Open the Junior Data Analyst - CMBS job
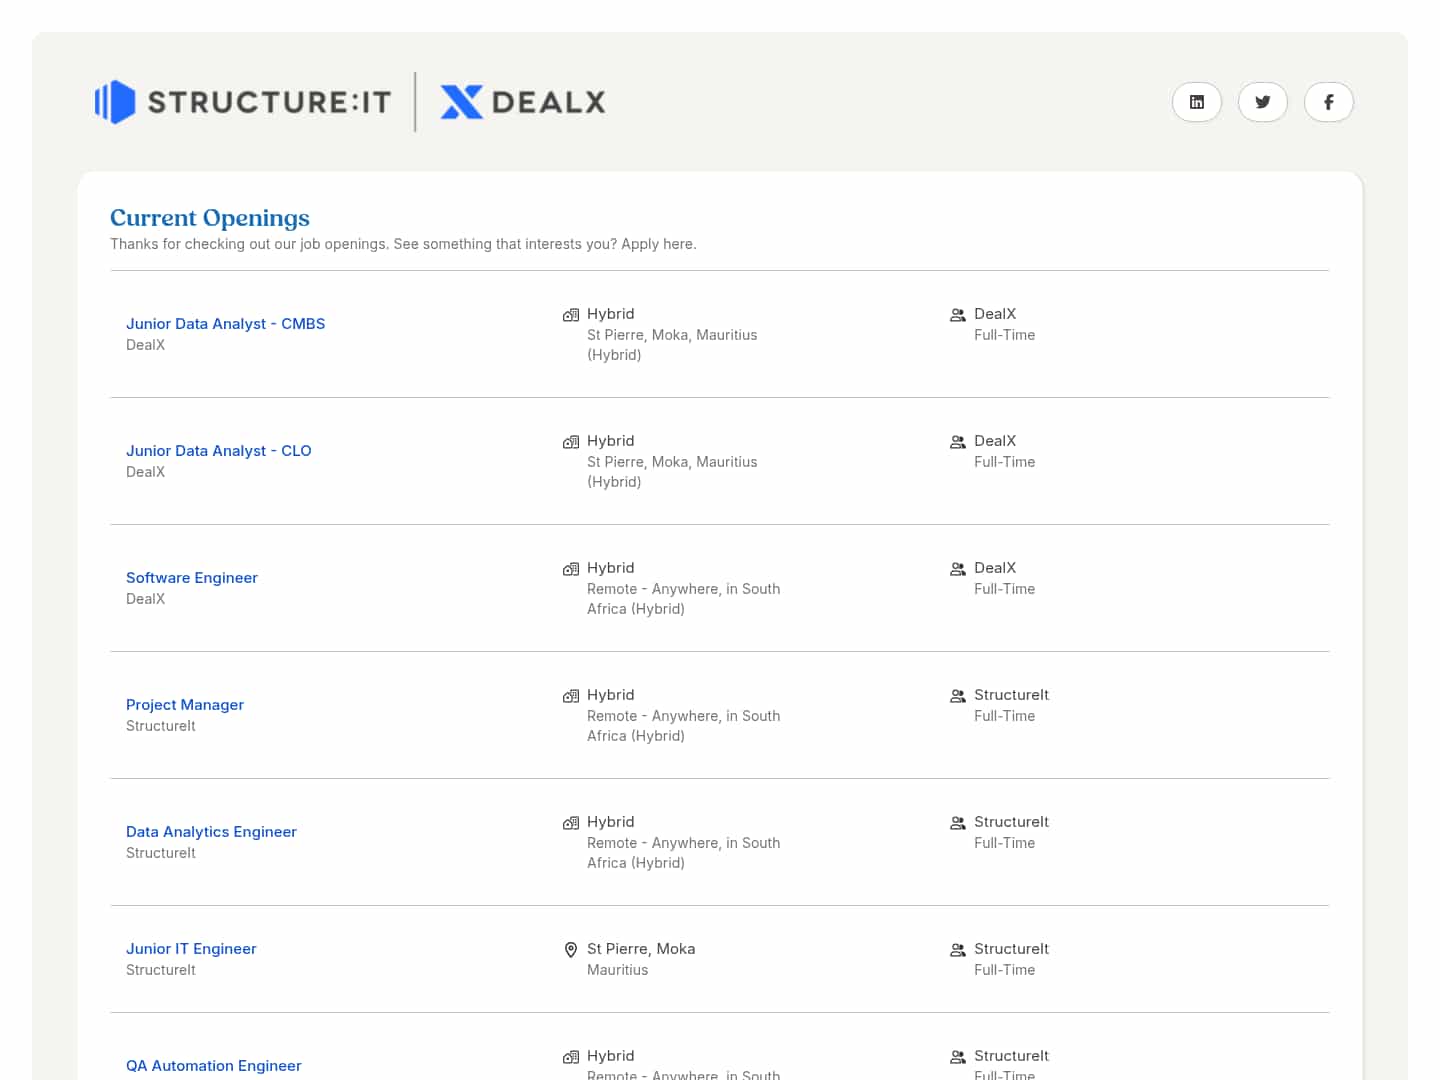The width and height of the screenshot is (1440, 1080). point(225,324)
